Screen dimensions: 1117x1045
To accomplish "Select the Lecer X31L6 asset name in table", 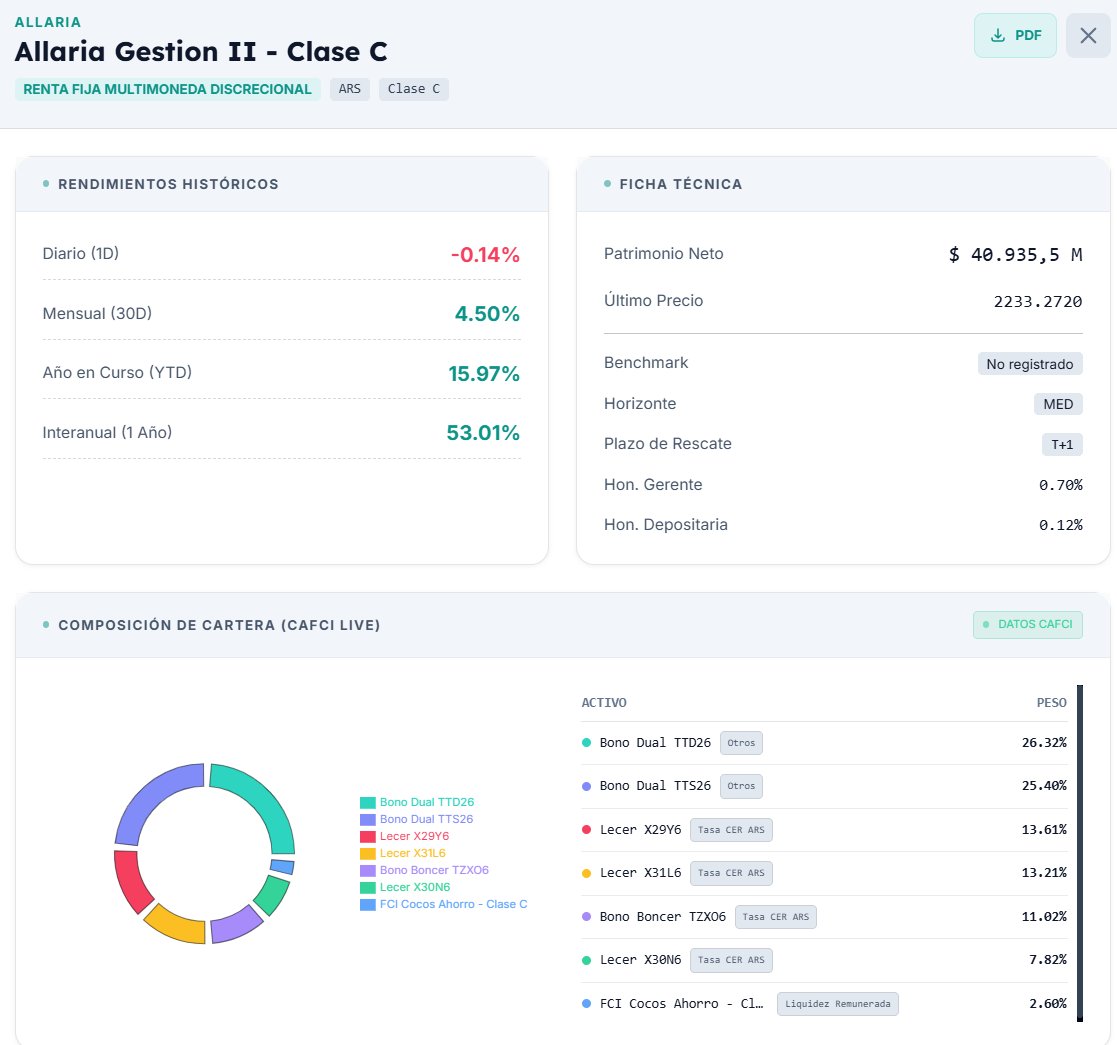I will (x=640, y=873).
